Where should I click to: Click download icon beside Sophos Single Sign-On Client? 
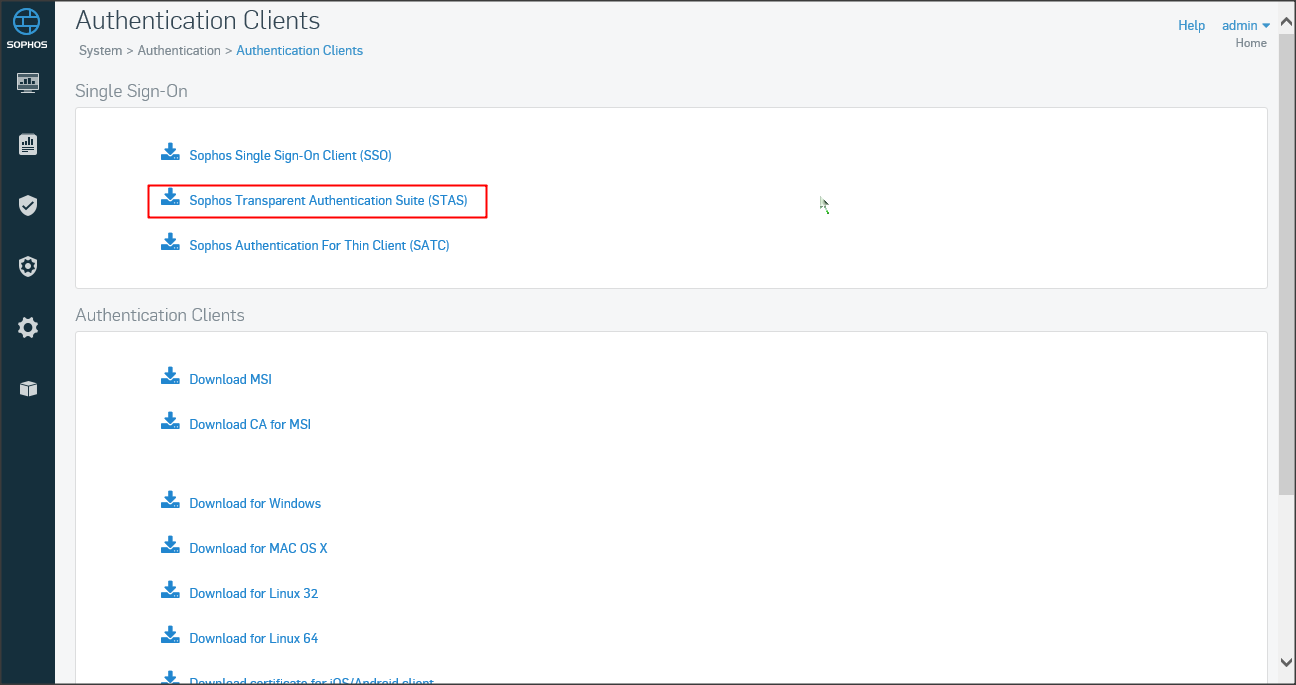170,152
